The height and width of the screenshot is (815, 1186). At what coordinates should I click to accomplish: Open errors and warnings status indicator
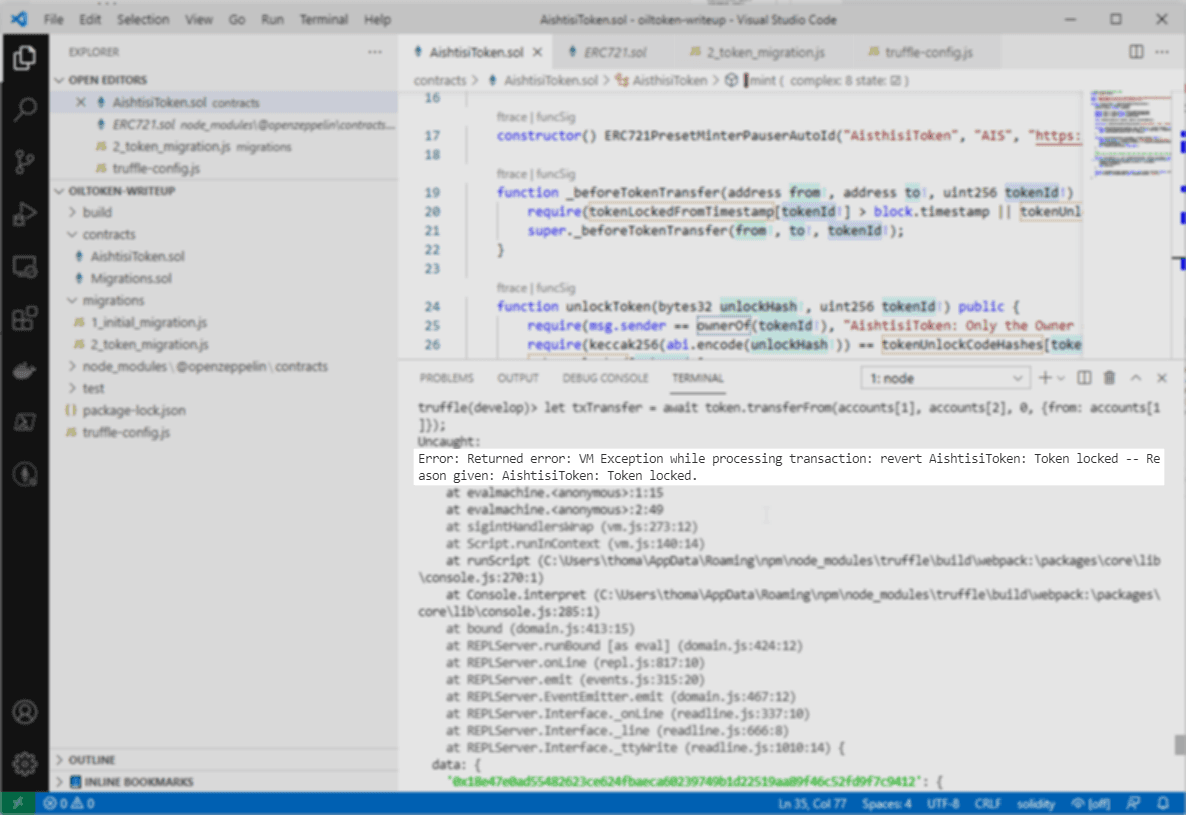click(69, 803)
